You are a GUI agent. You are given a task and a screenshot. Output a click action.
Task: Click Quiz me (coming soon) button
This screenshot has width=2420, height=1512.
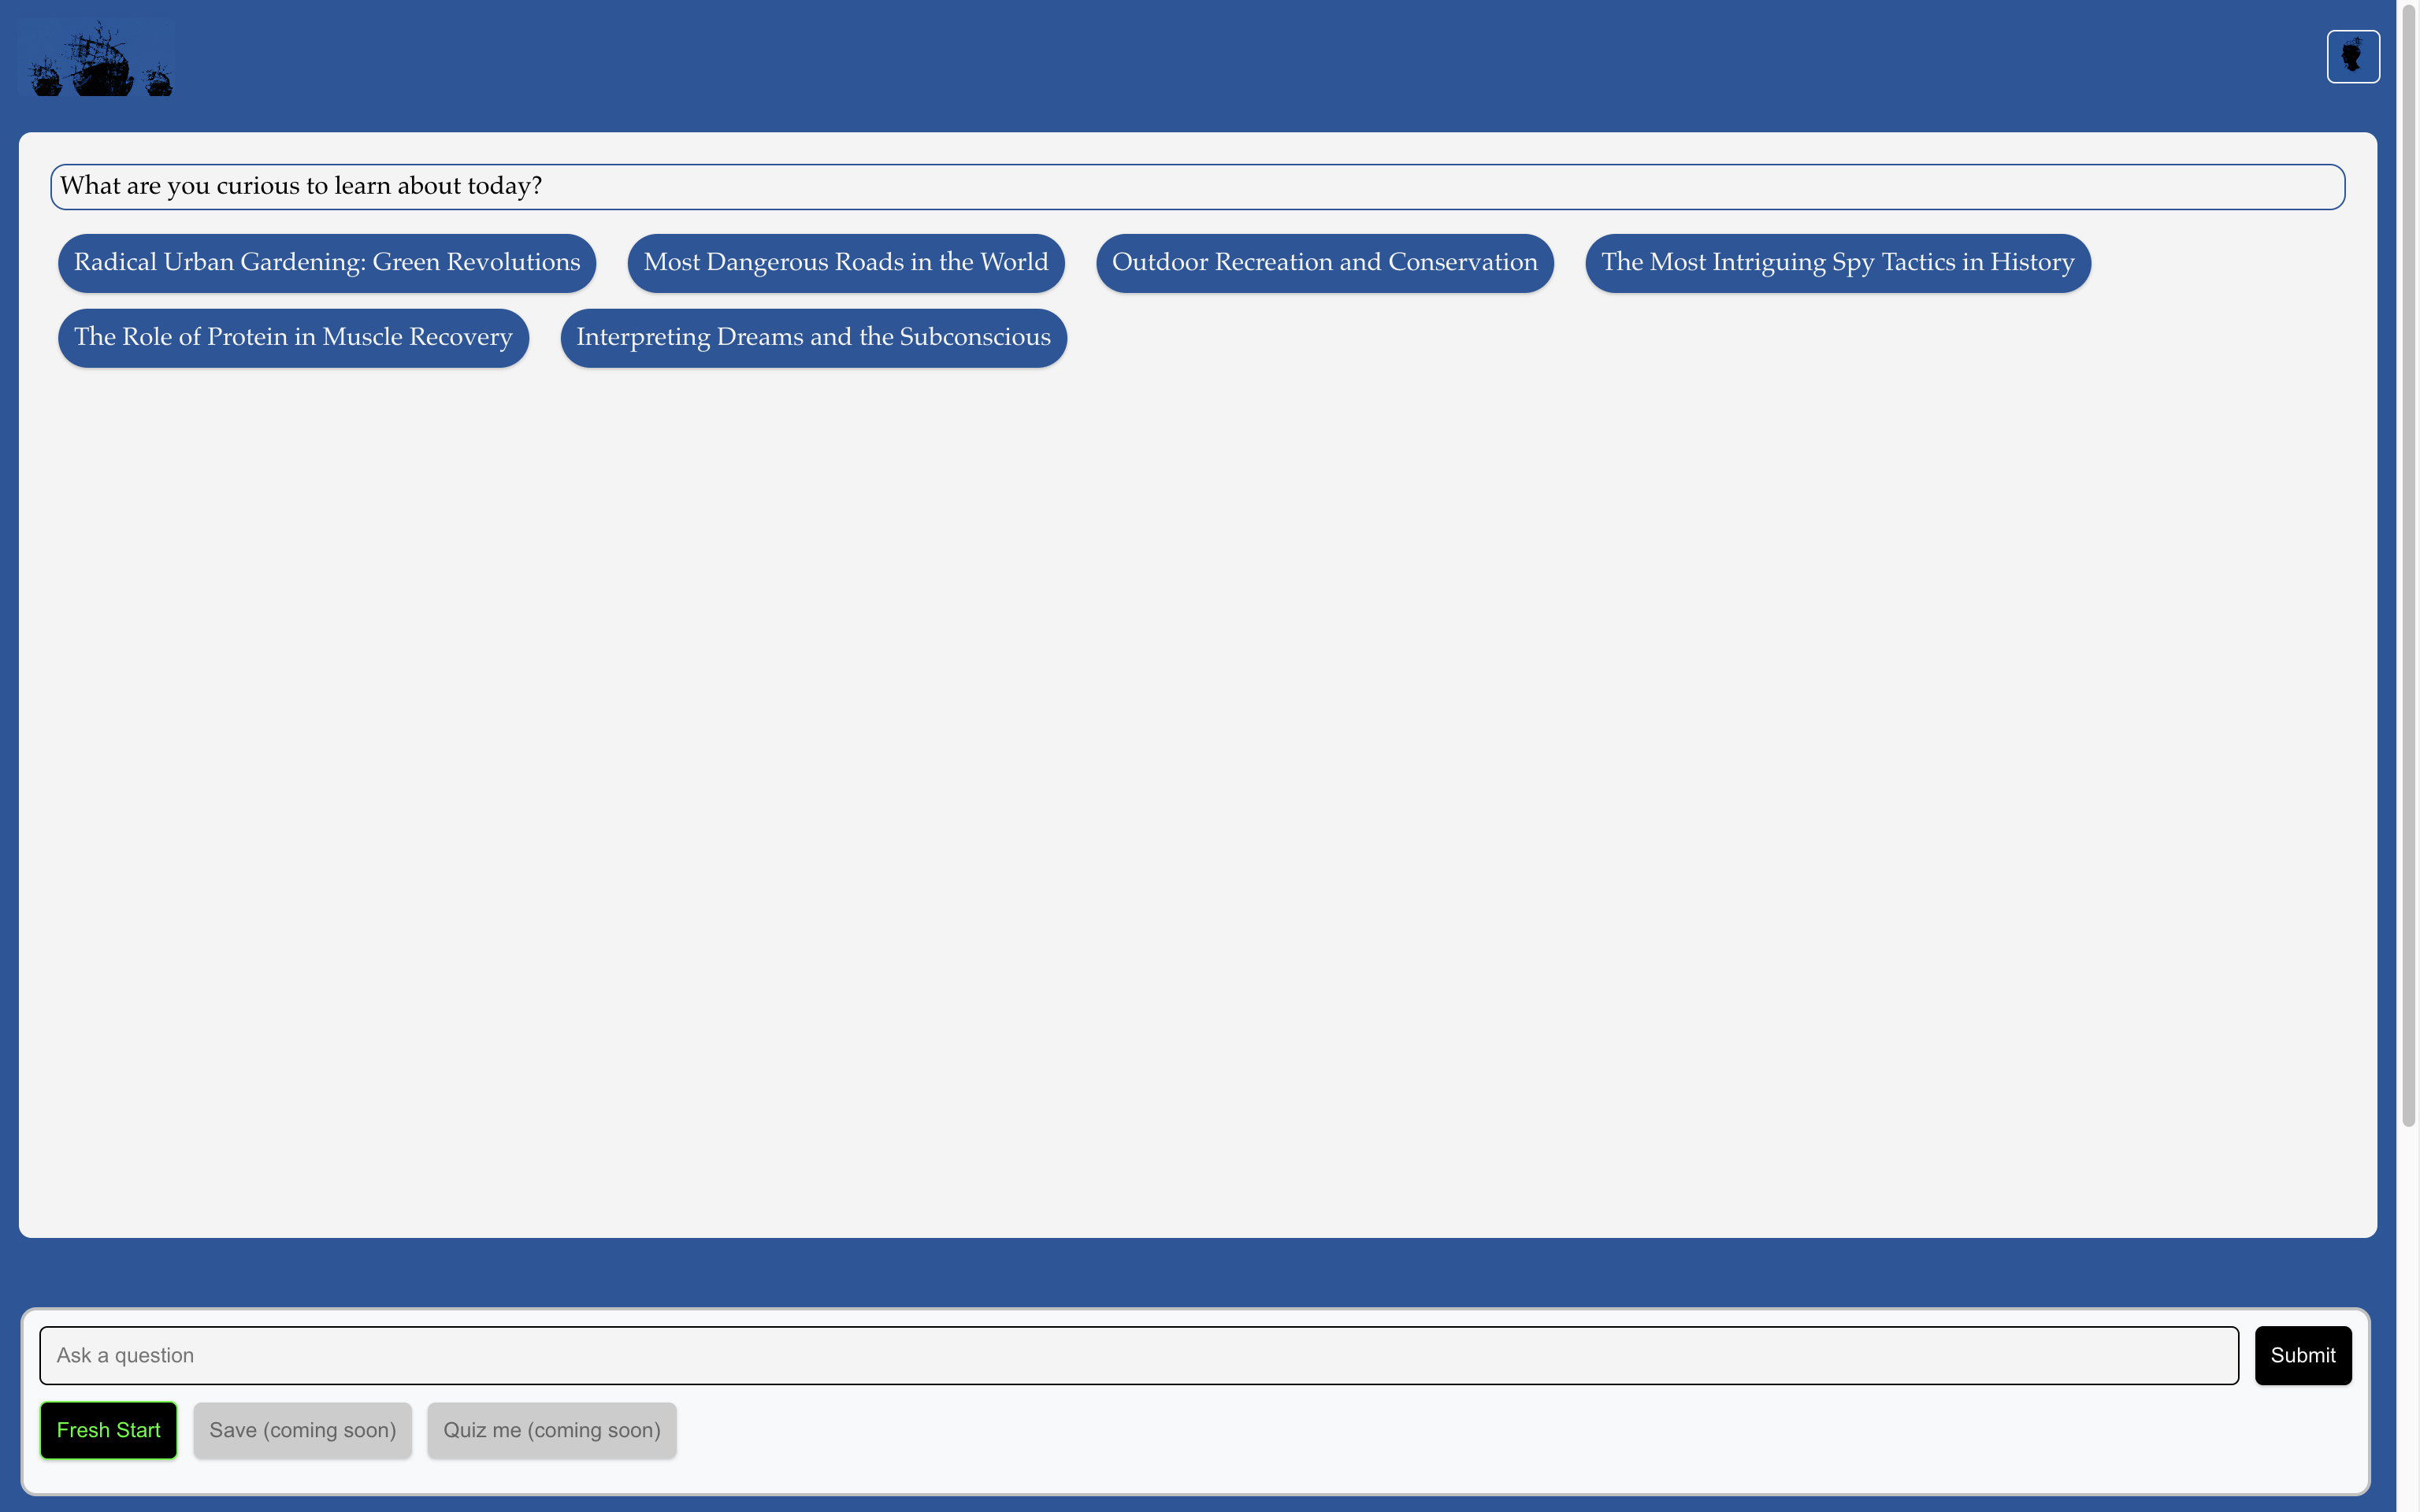tap(551, 1430)
